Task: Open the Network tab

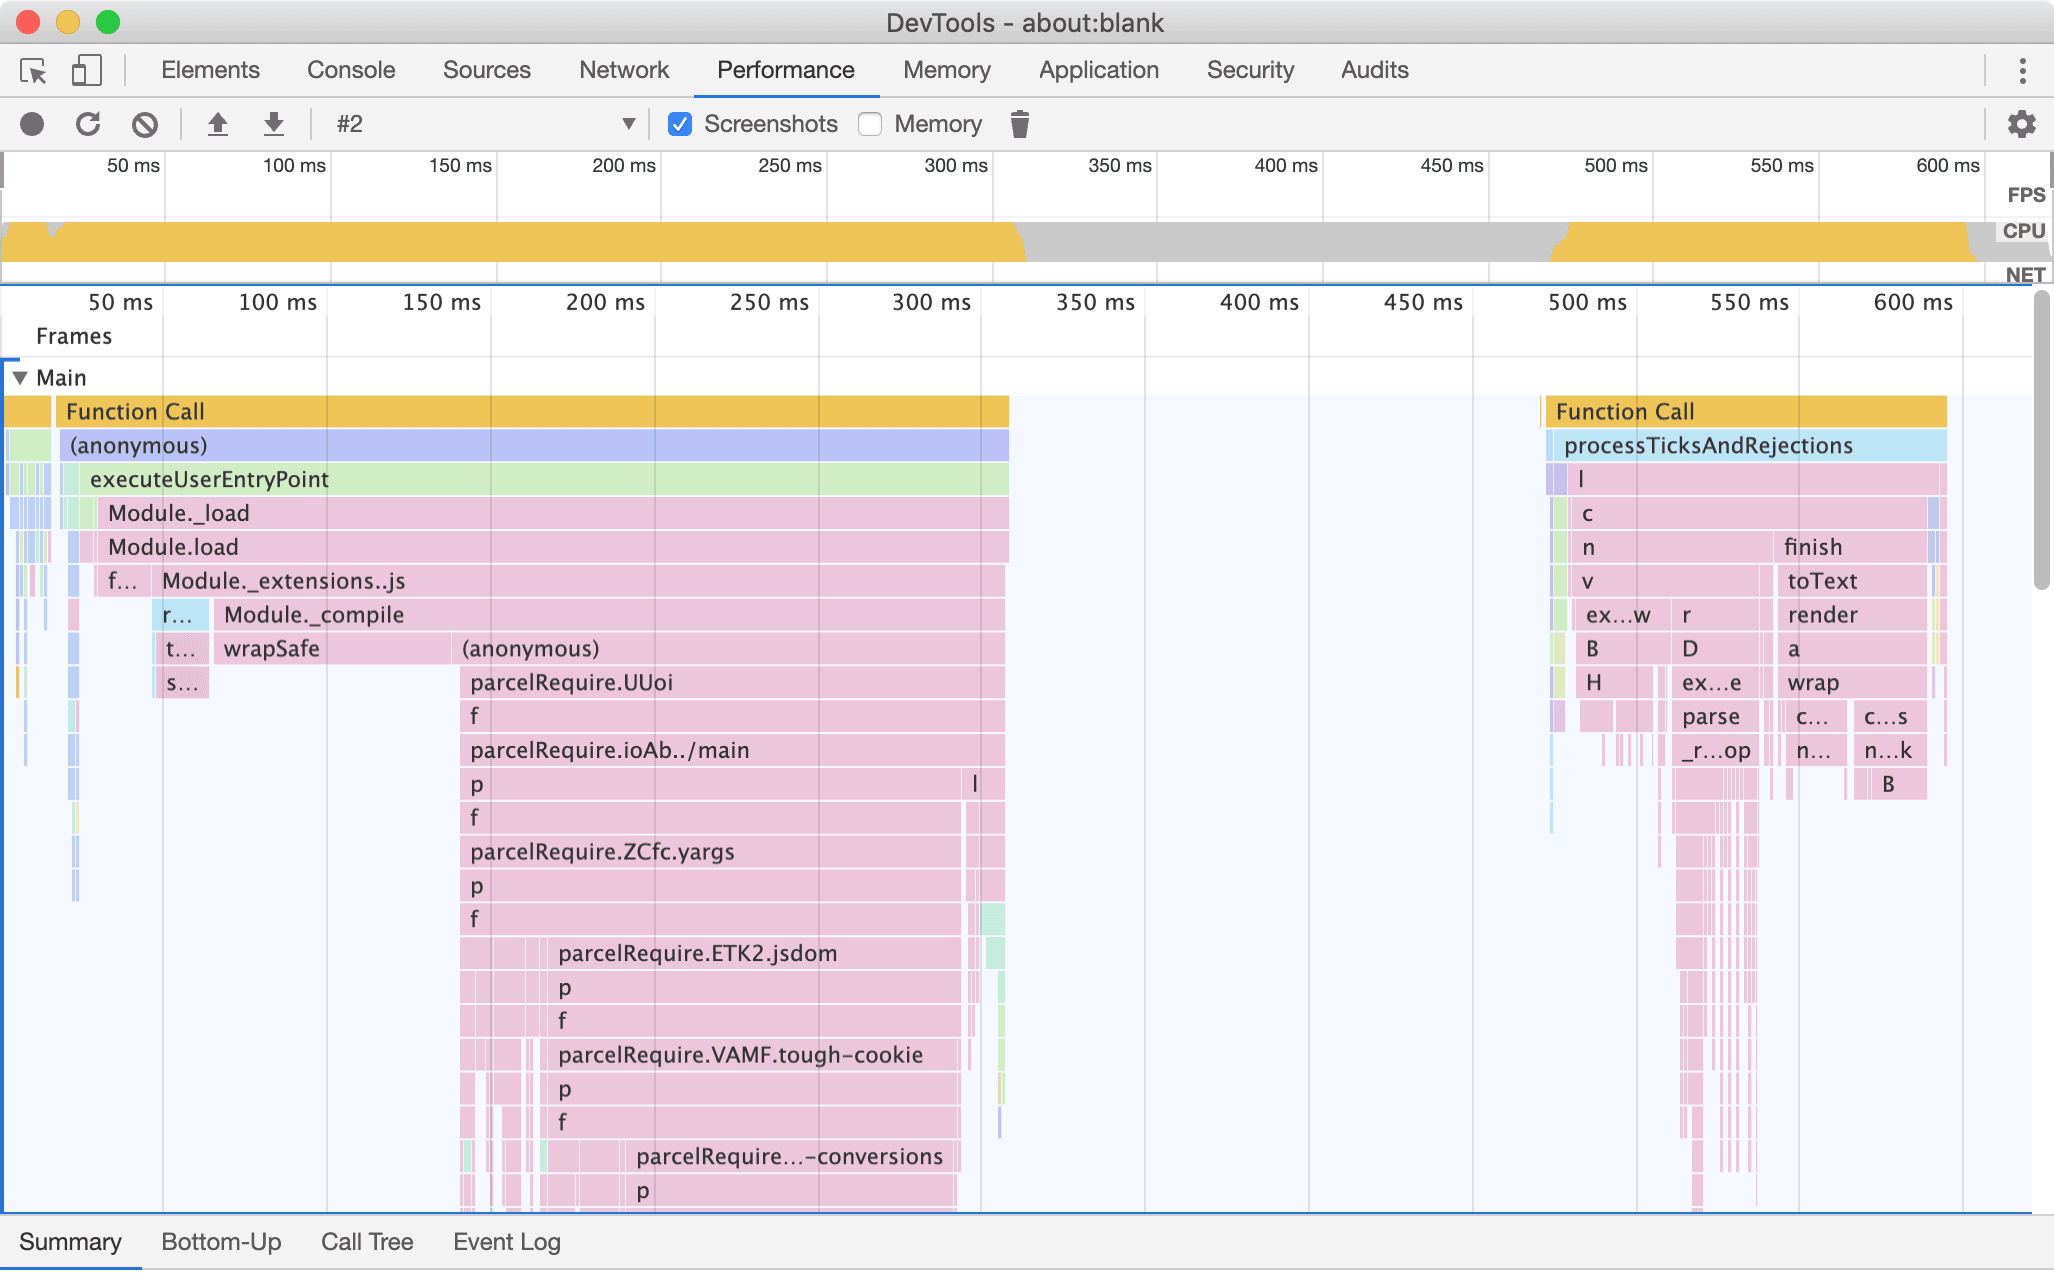Action: pyautogui.click(x=624, y=70)
